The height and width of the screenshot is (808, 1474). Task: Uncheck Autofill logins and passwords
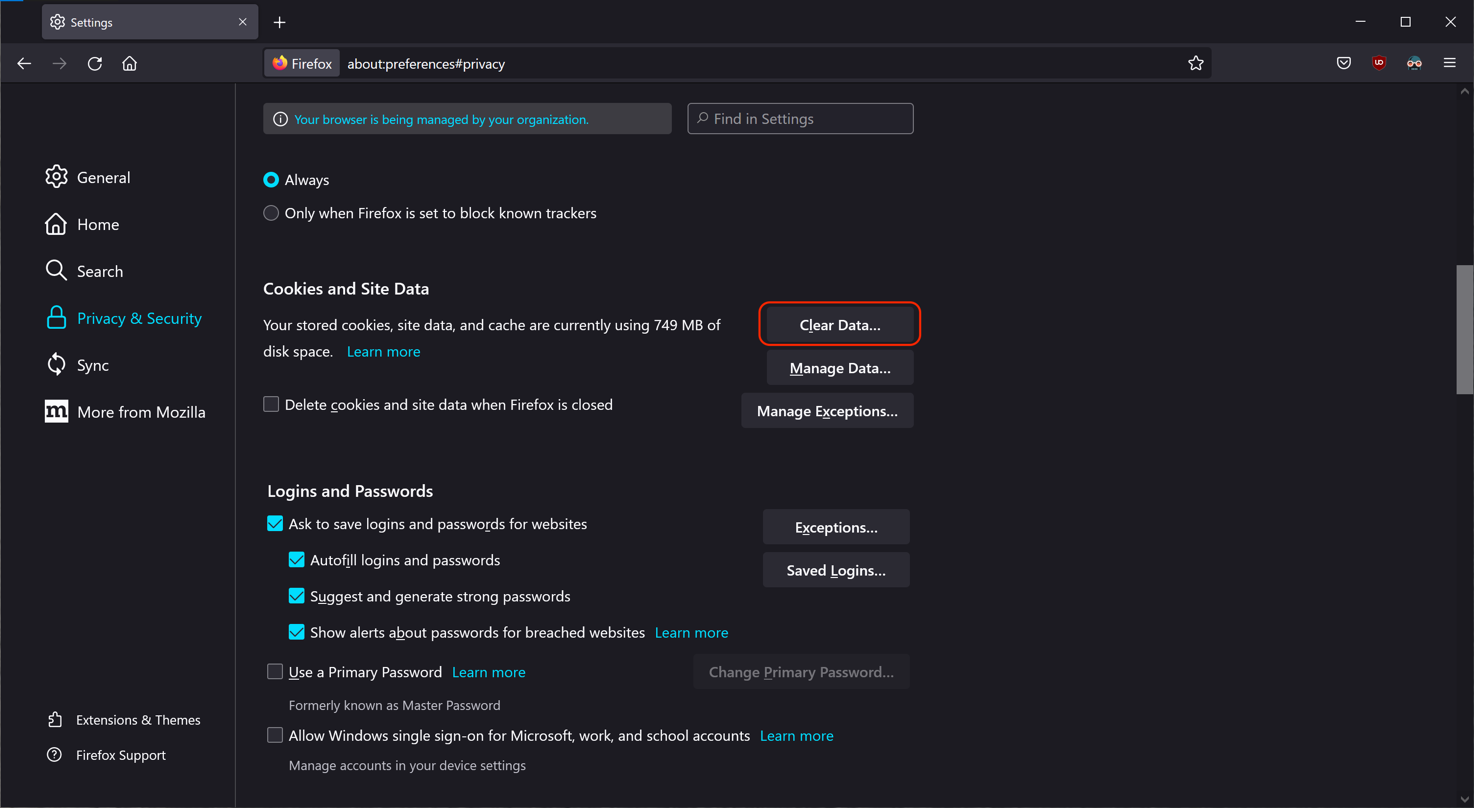(x=297, y=560)
